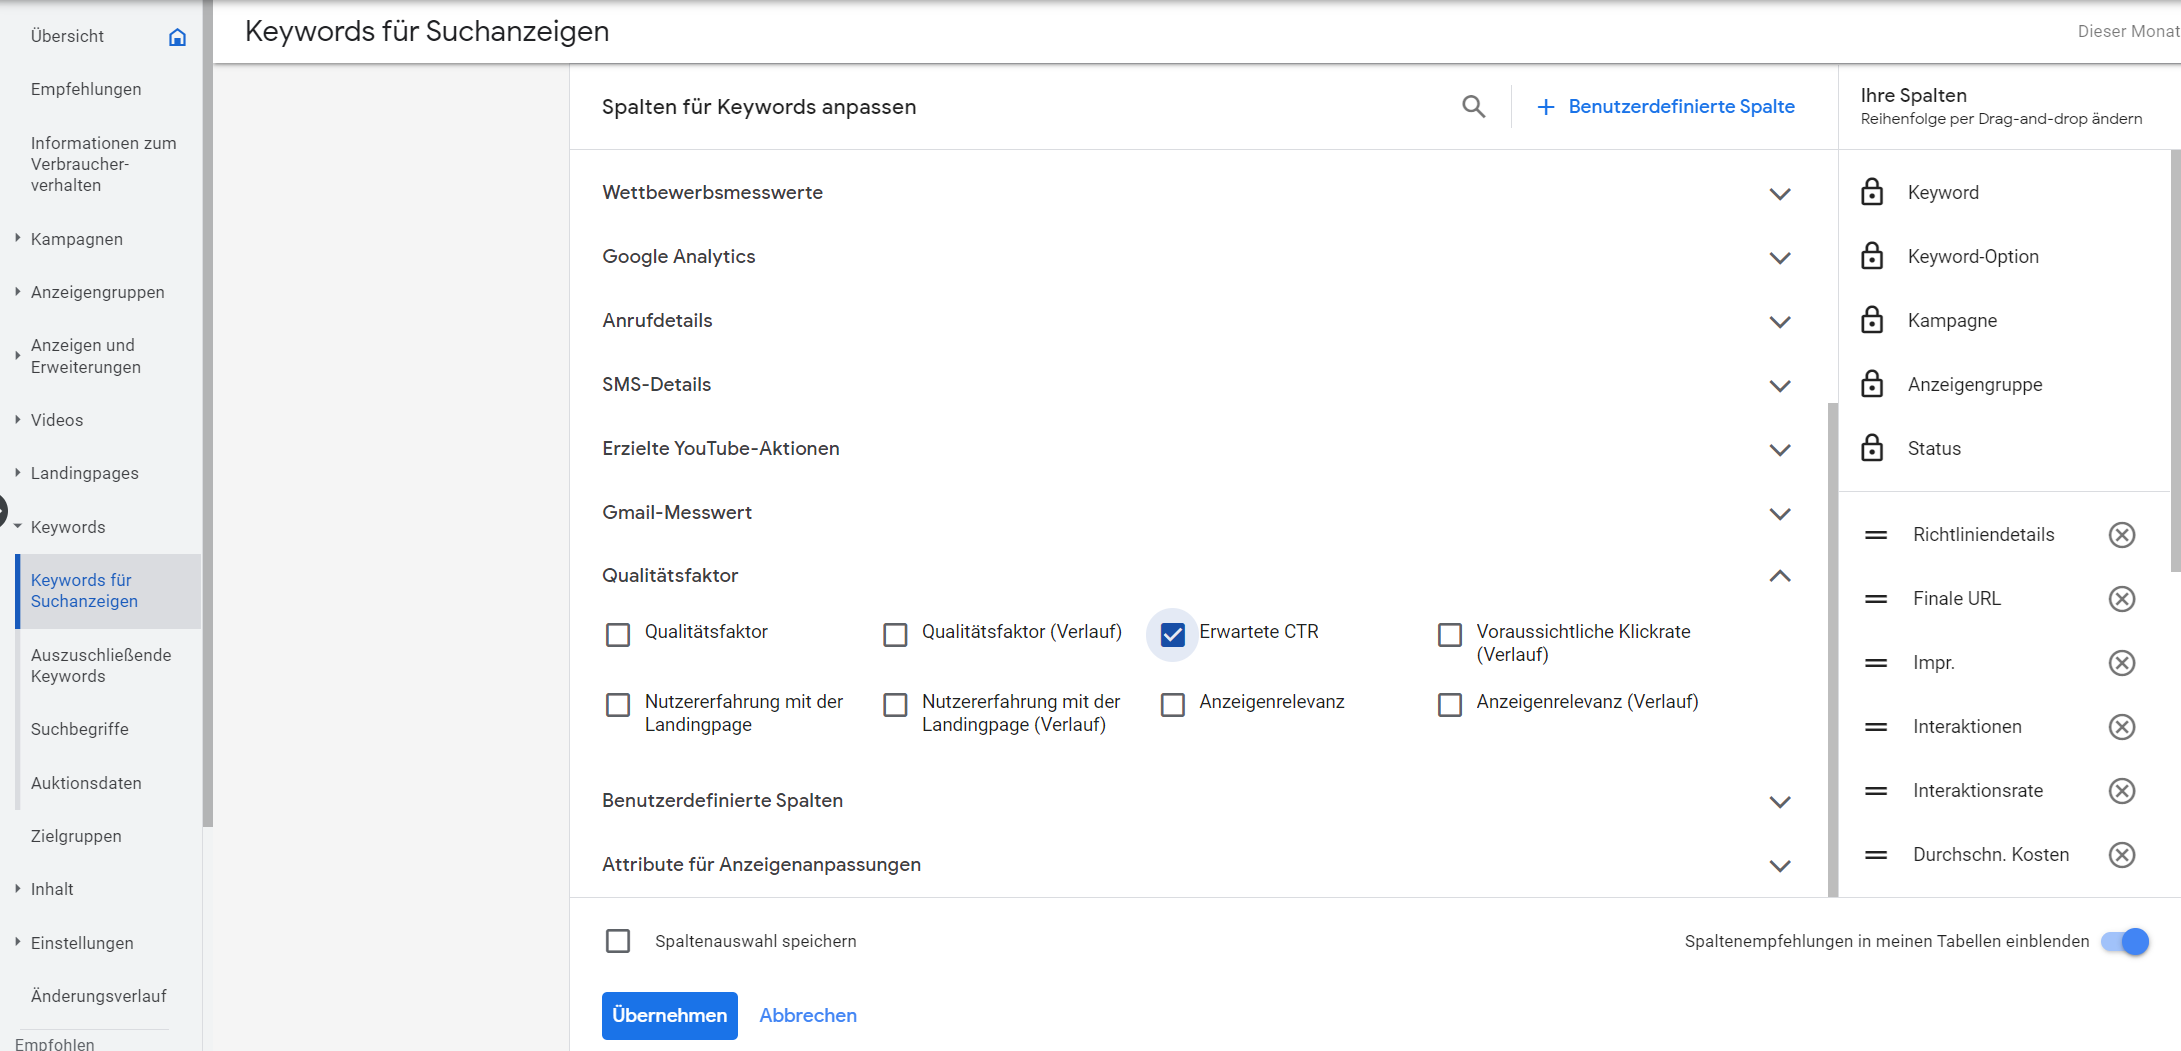2181x1051 pixels.
Task: Click the Abbrechen link
Action: pos(807,1015)
